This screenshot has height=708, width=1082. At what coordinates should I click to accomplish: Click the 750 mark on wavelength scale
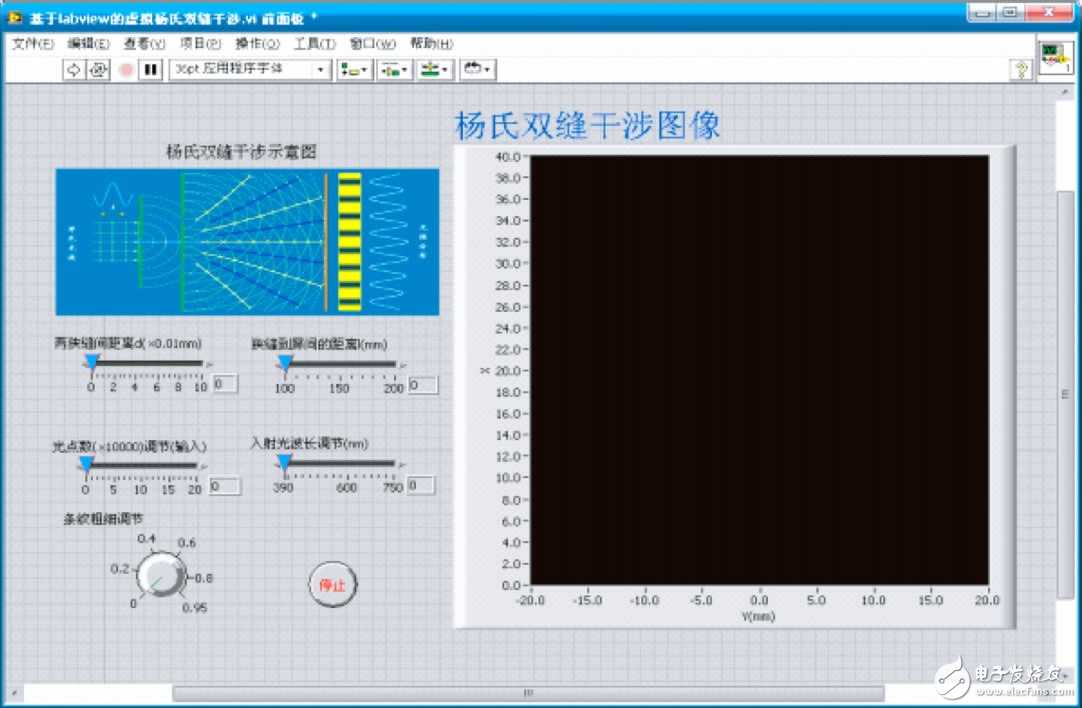(393, 488)
